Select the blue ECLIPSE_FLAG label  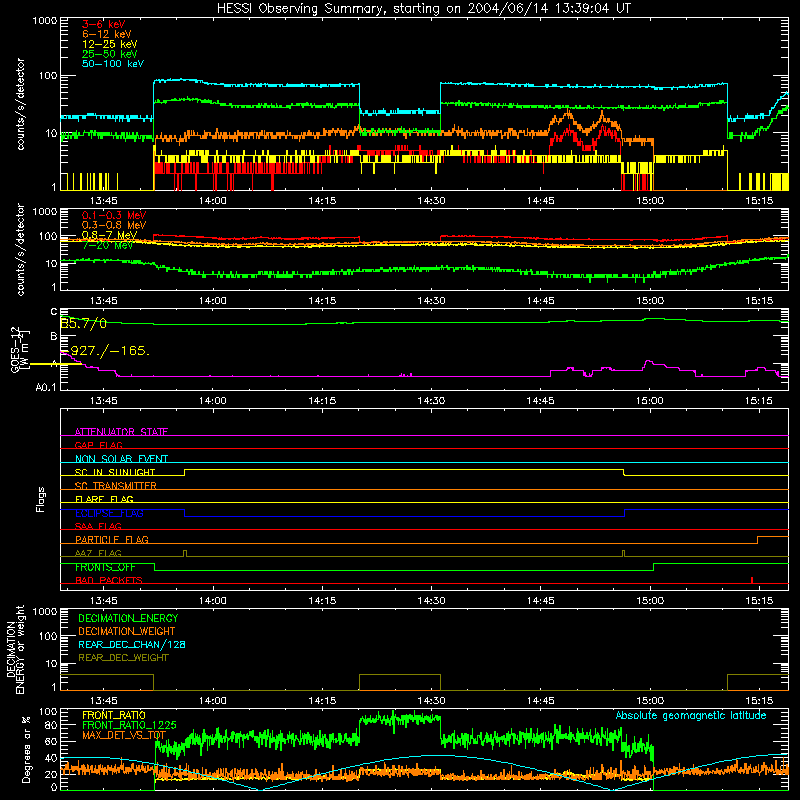pyautogui.click(x=109, y=513)
